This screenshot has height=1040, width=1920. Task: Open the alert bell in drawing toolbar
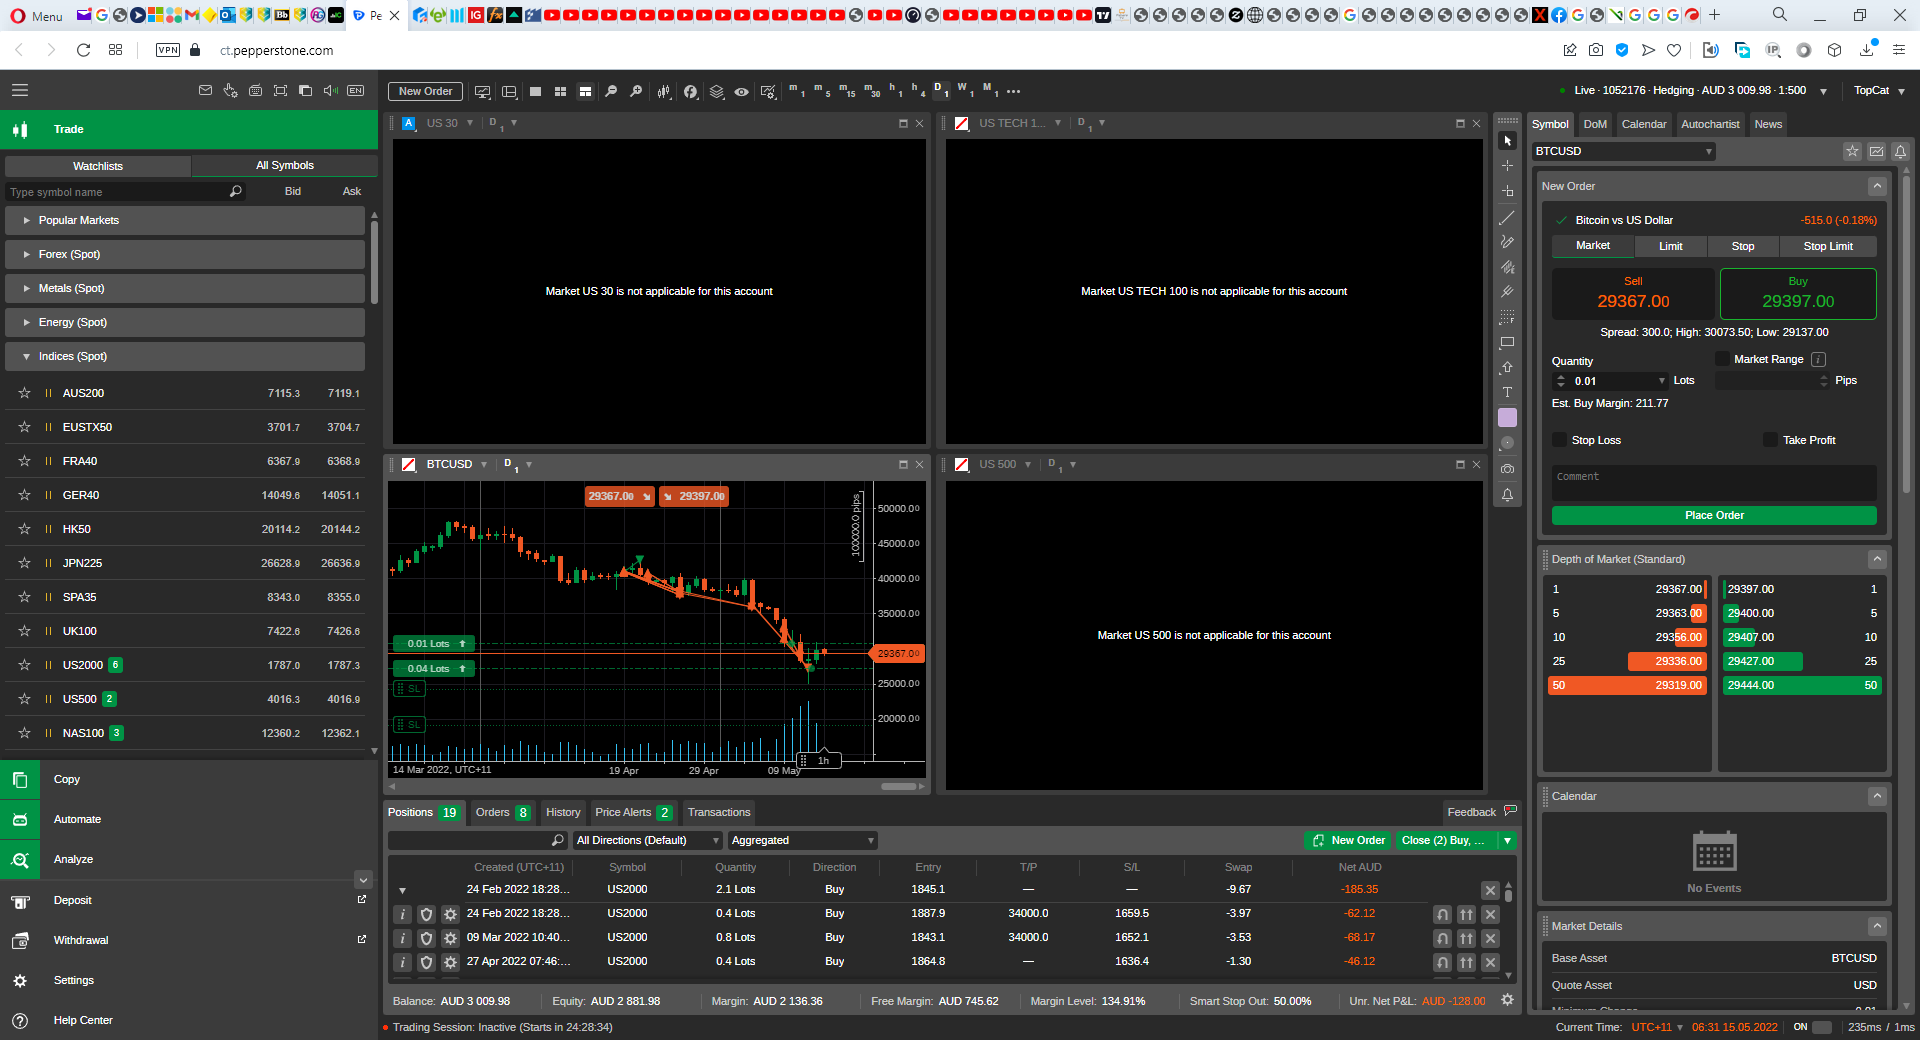pos(1507,495)
